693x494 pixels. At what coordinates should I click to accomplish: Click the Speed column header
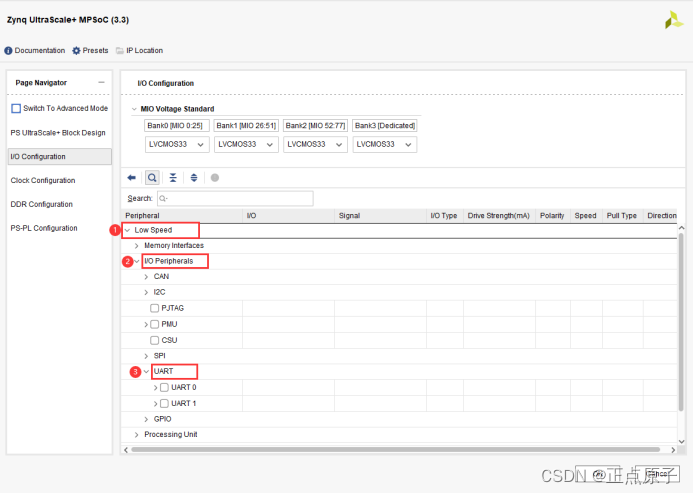(x=586, y=216)
